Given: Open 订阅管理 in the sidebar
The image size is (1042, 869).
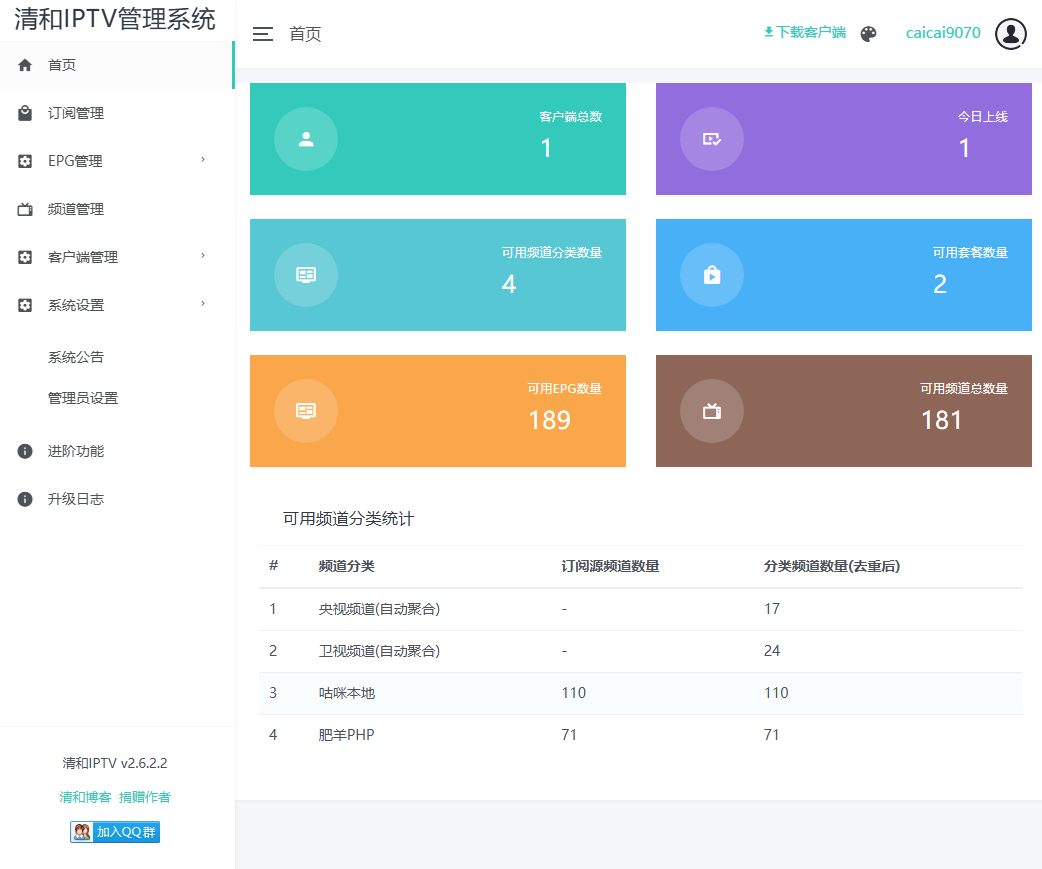Looking at the screenshot, I should click(x=76, y=113).
